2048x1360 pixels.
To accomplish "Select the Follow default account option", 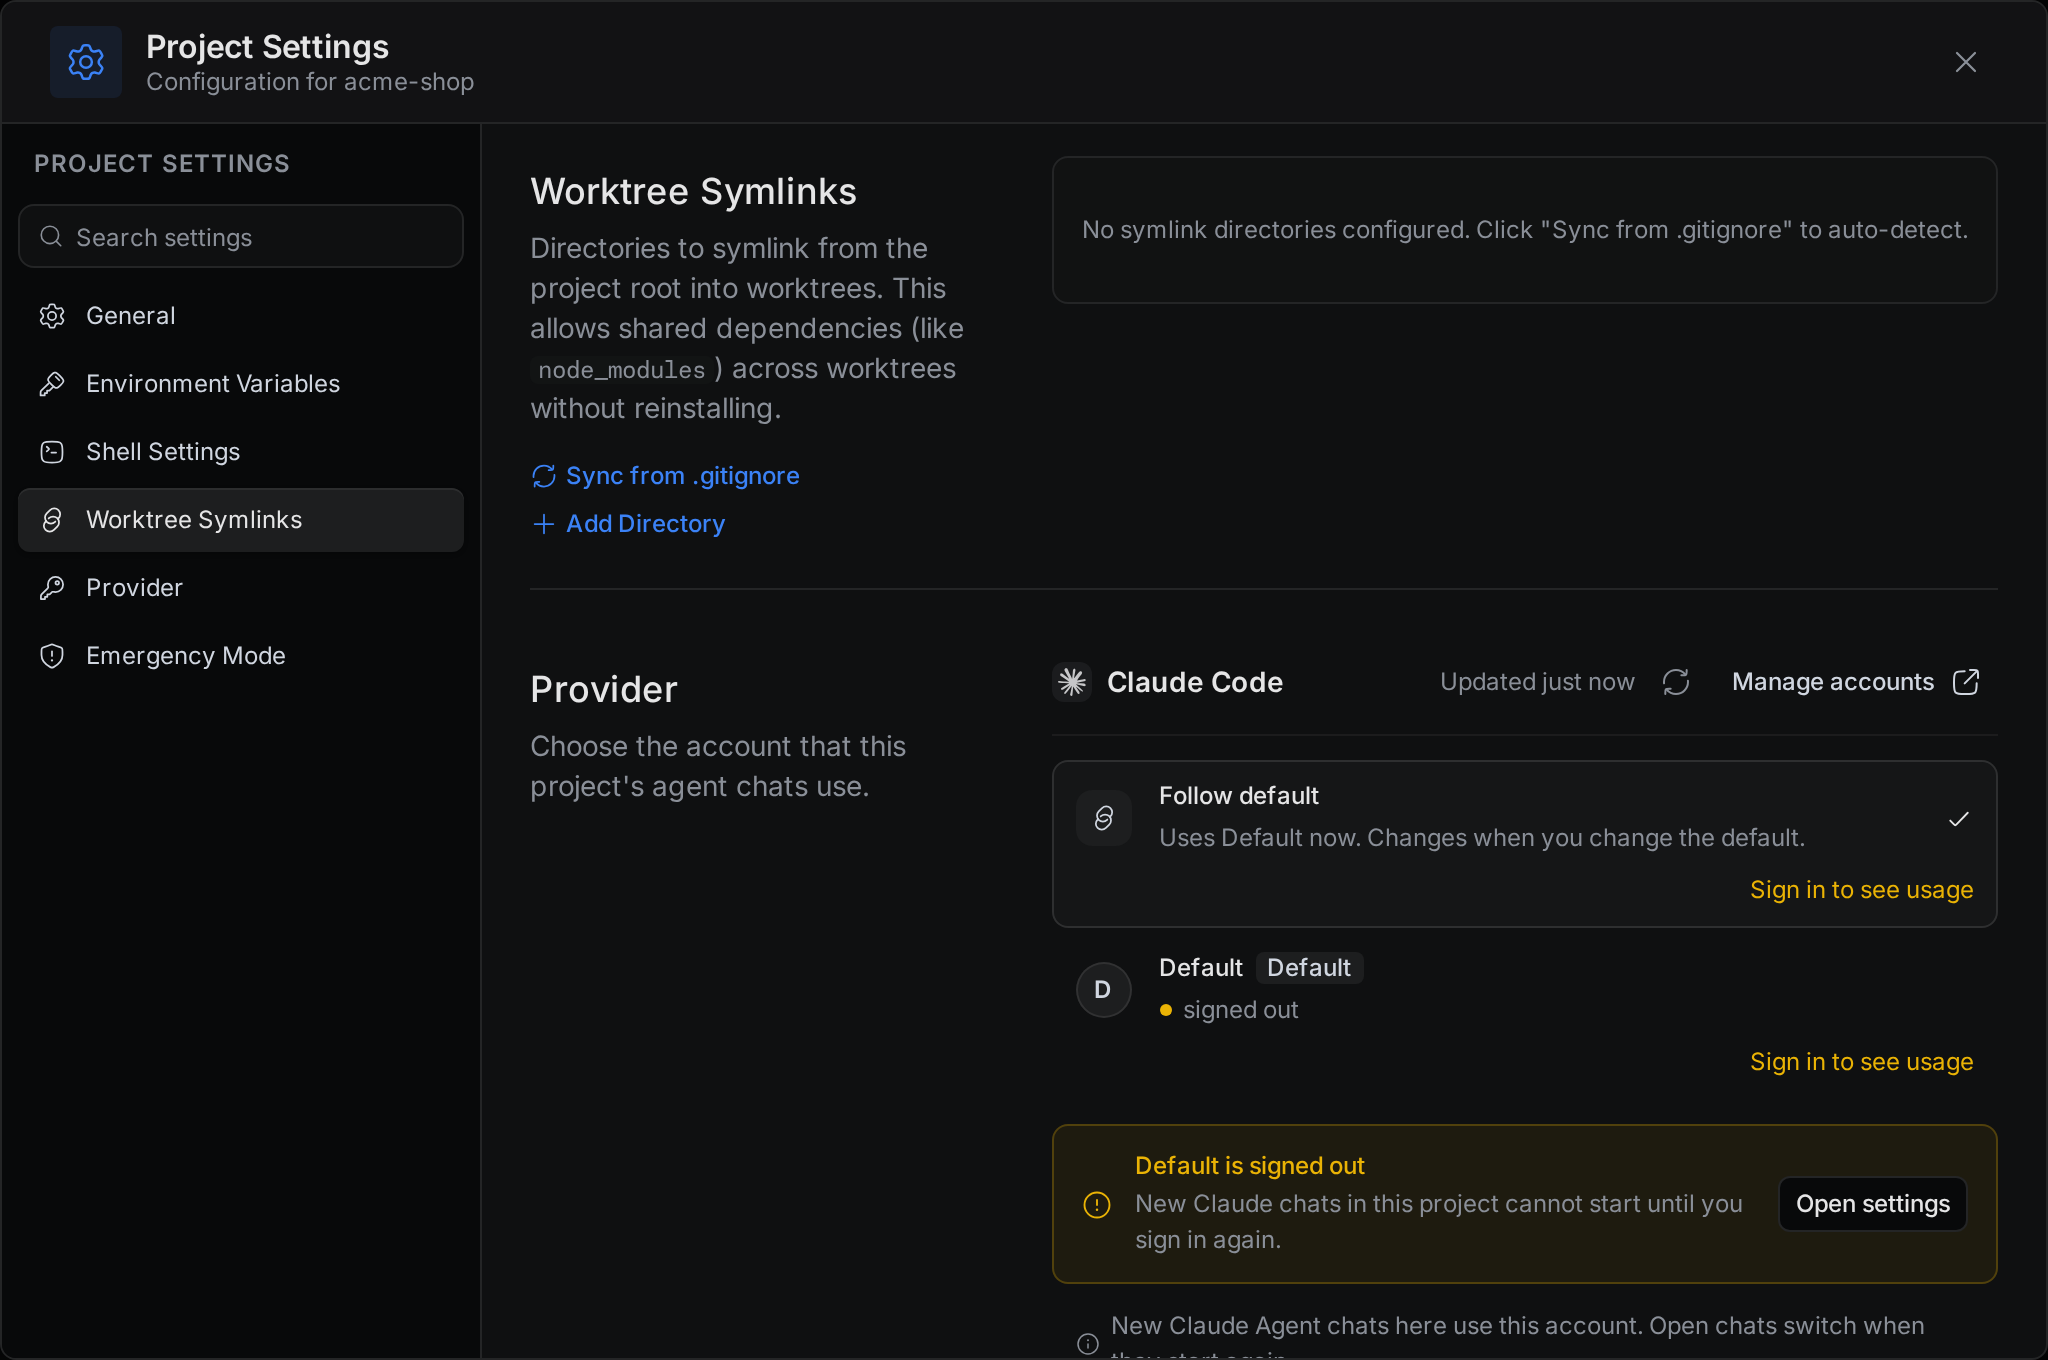I will [1524, 844].
